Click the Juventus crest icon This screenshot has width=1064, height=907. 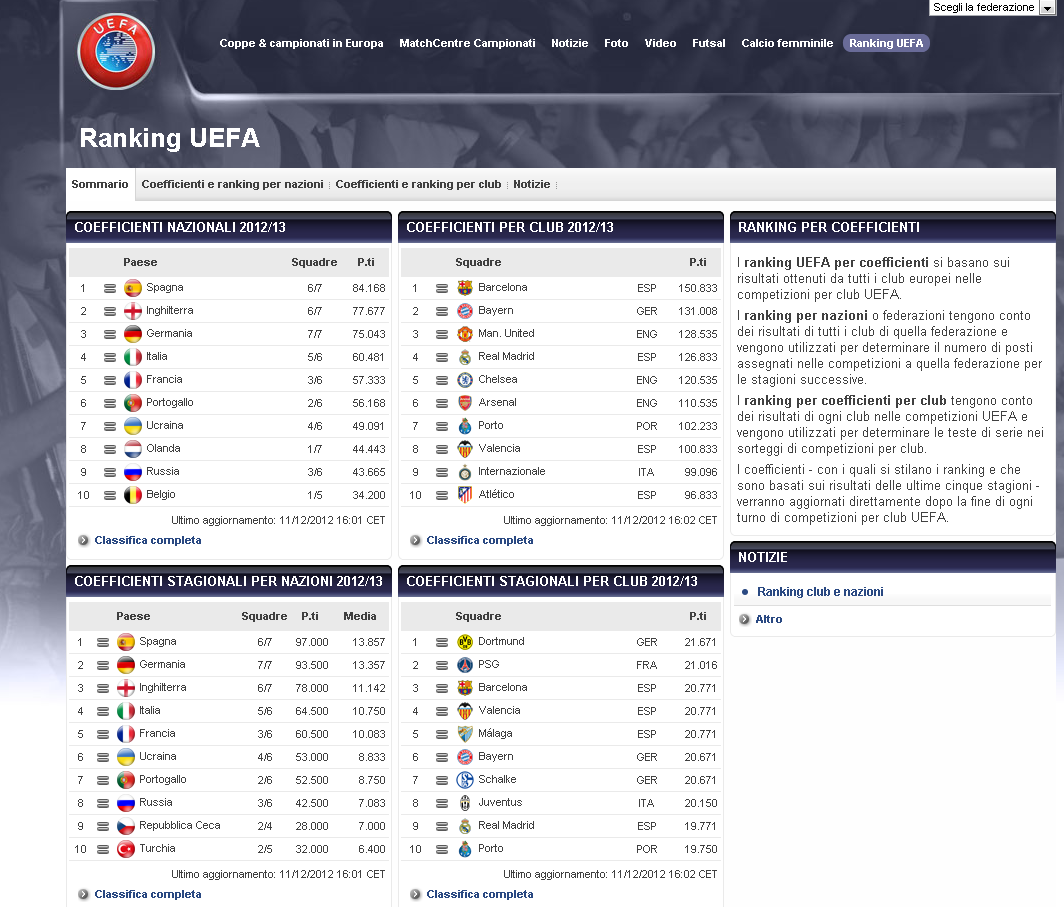coord(464,803)
